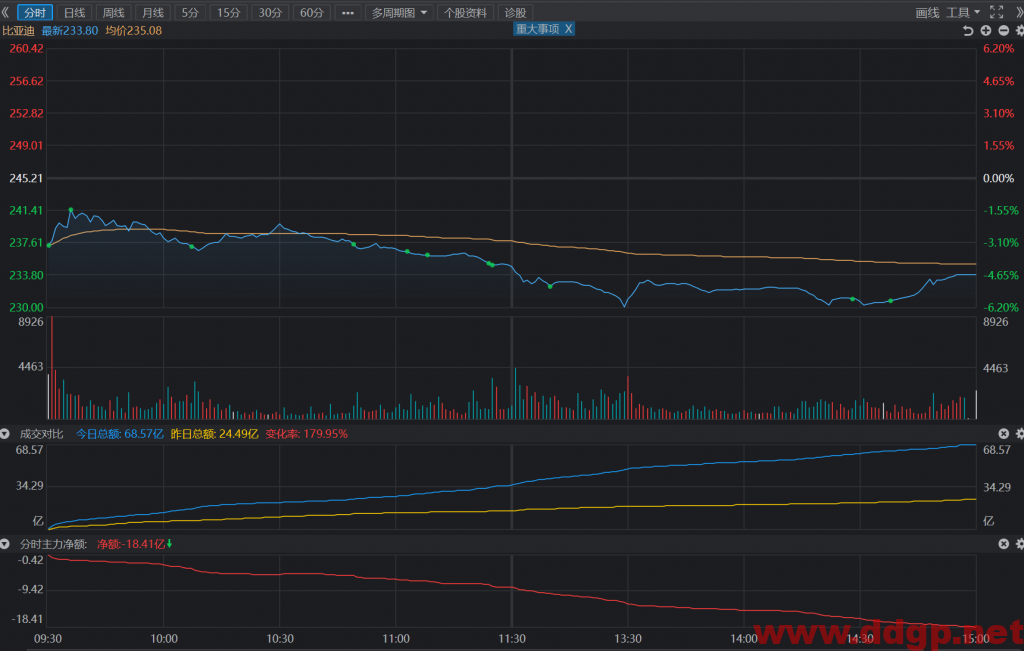The image size is (1024, 651).
Task: Close the 成交对比 panel with its X icon
Action: [x=1004, y=434]
